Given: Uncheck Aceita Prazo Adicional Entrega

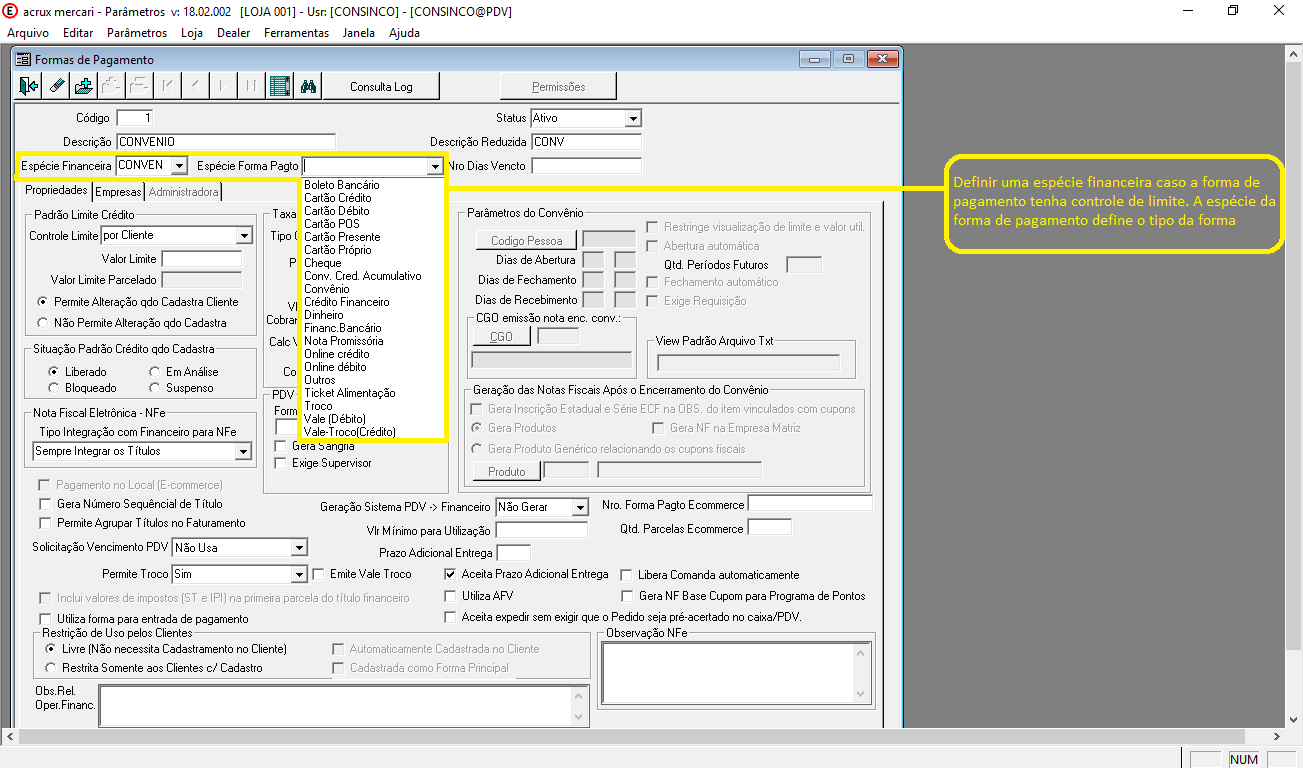Looking at the screenshot, I should point(450,575).
